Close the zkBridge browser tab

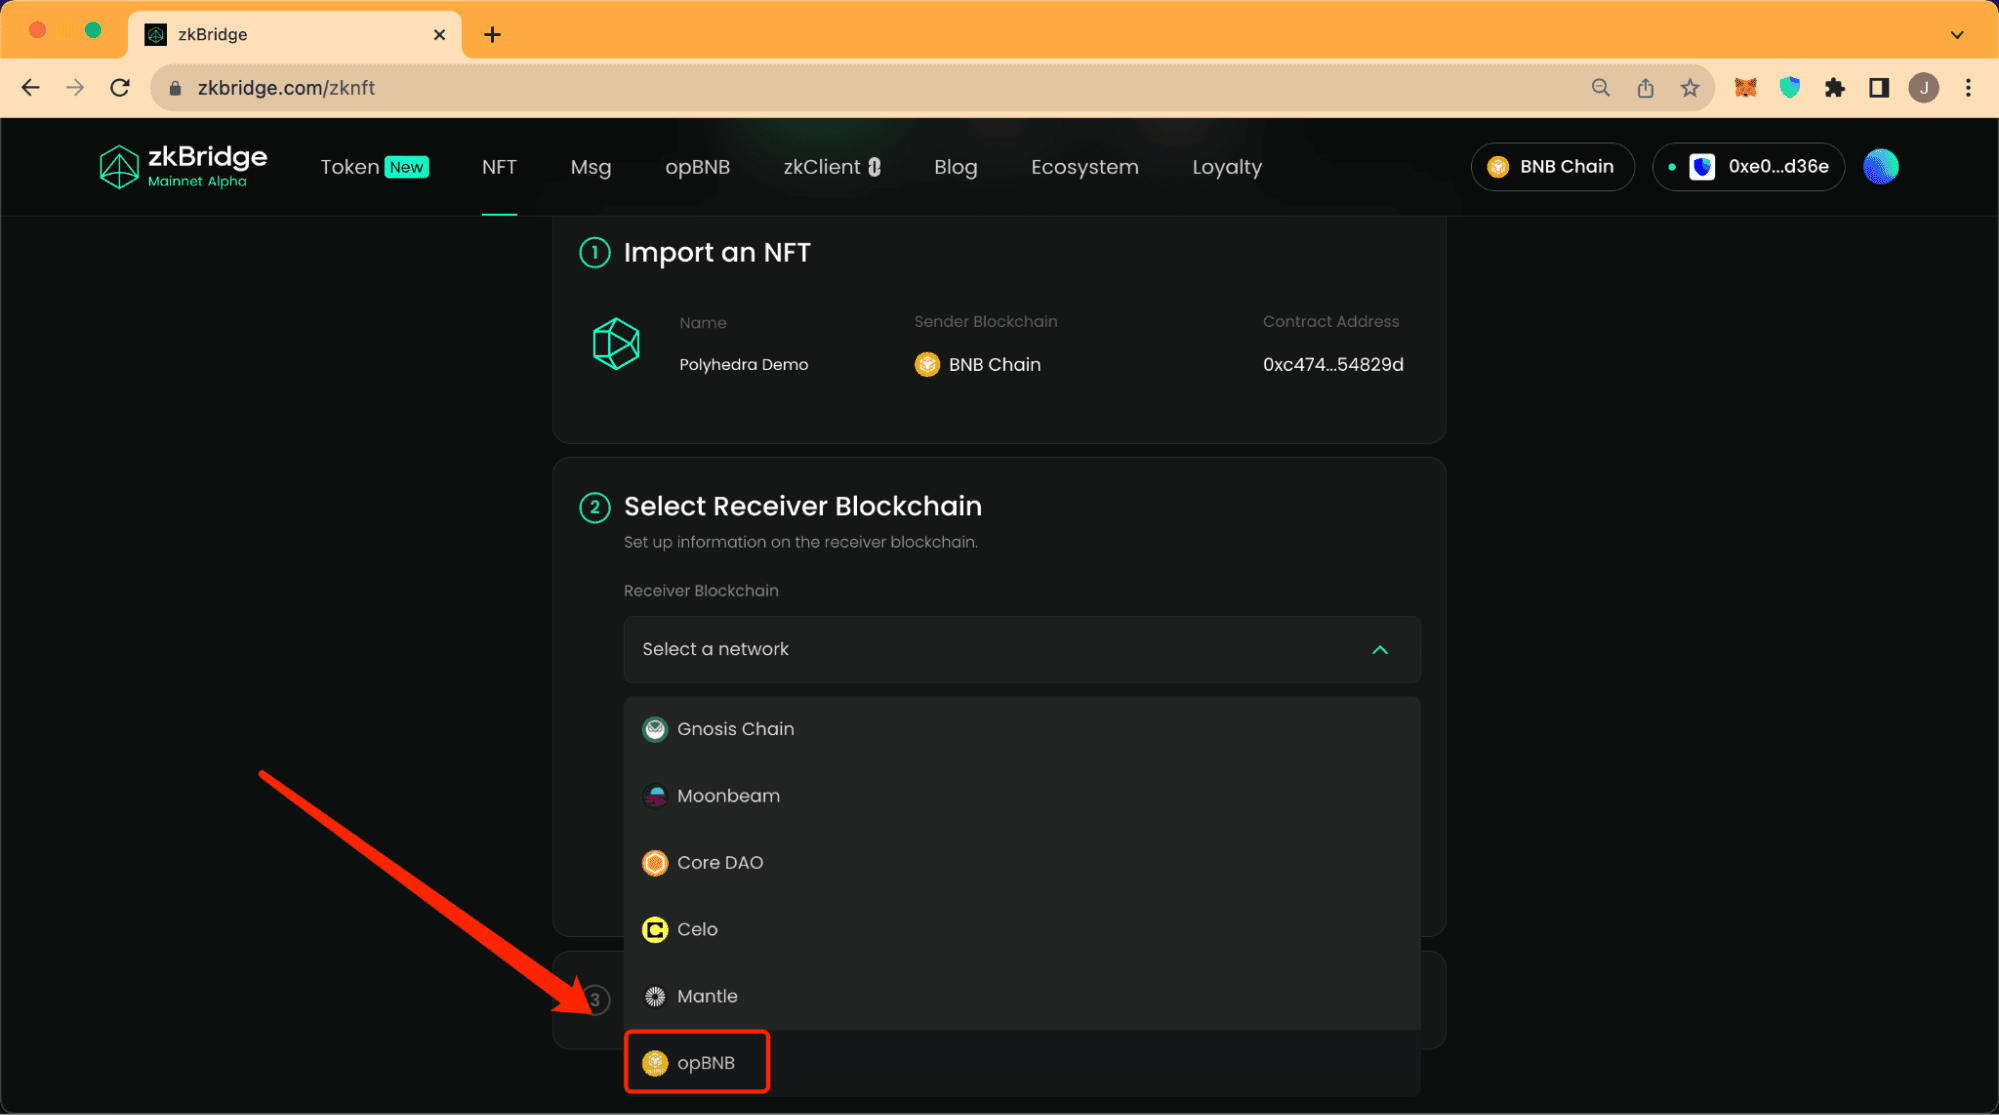[x=439, y=35]
